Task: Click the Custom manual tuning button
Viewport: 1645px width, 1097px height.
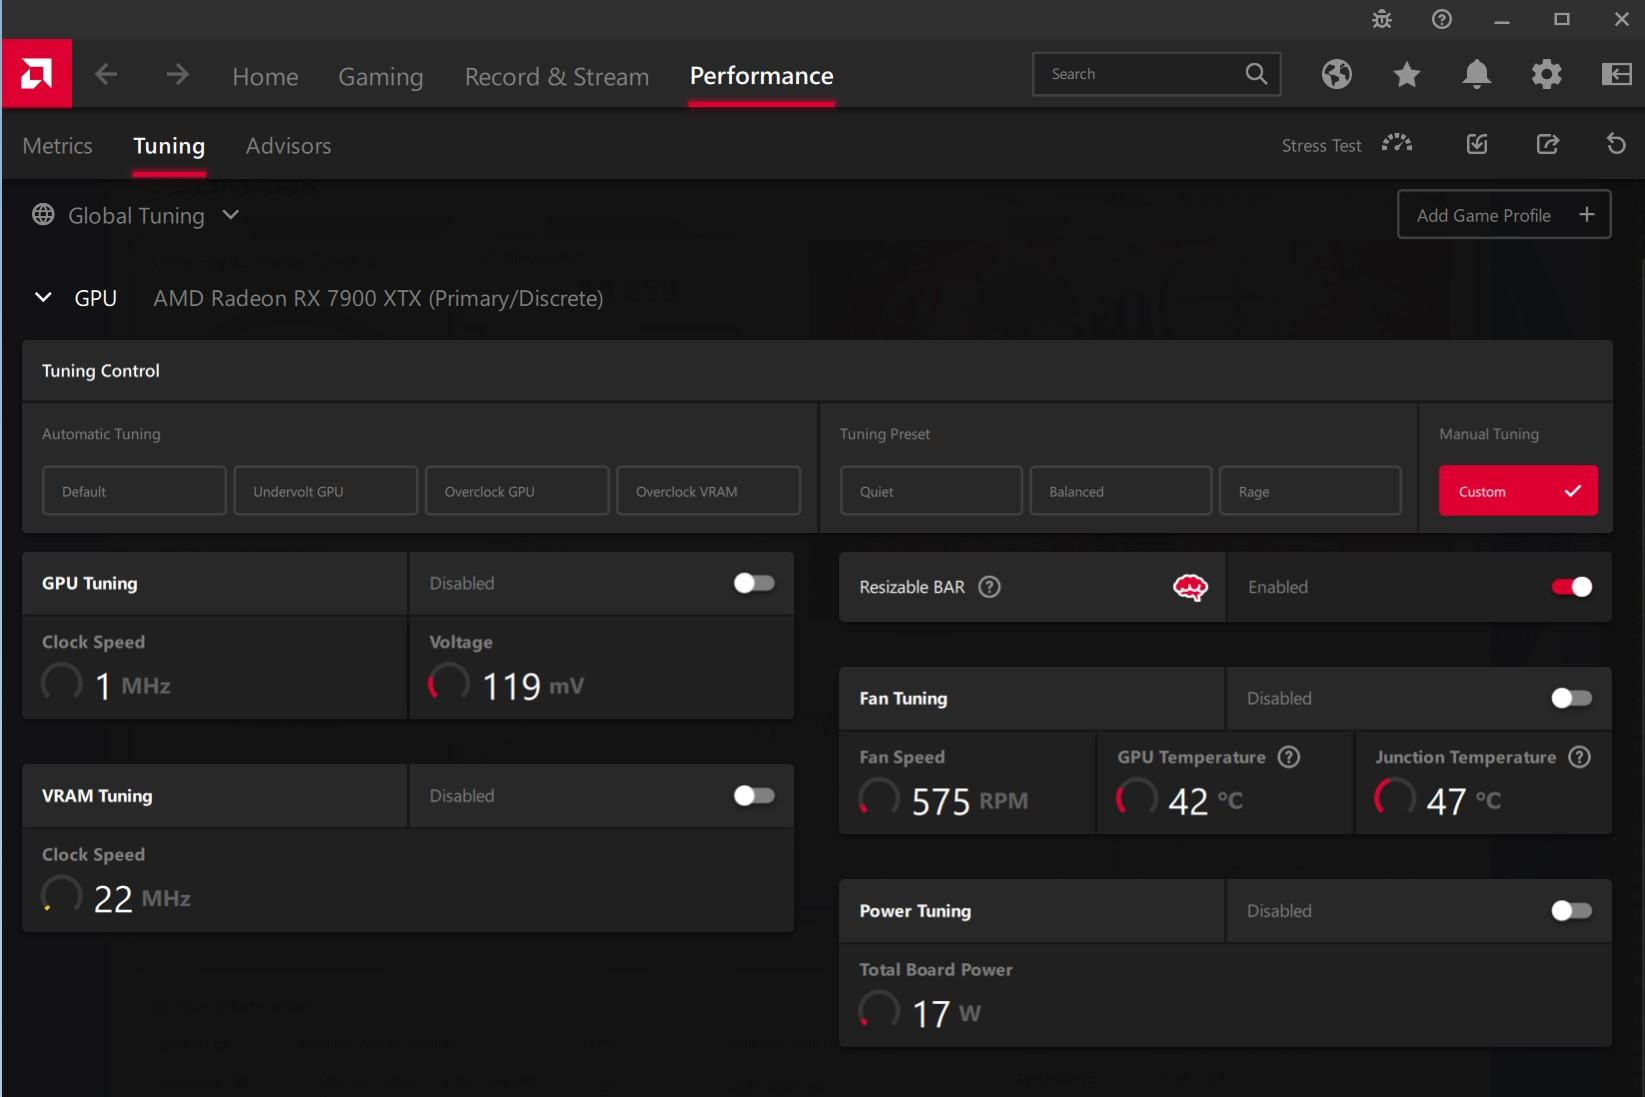Action: point(1518,491)
